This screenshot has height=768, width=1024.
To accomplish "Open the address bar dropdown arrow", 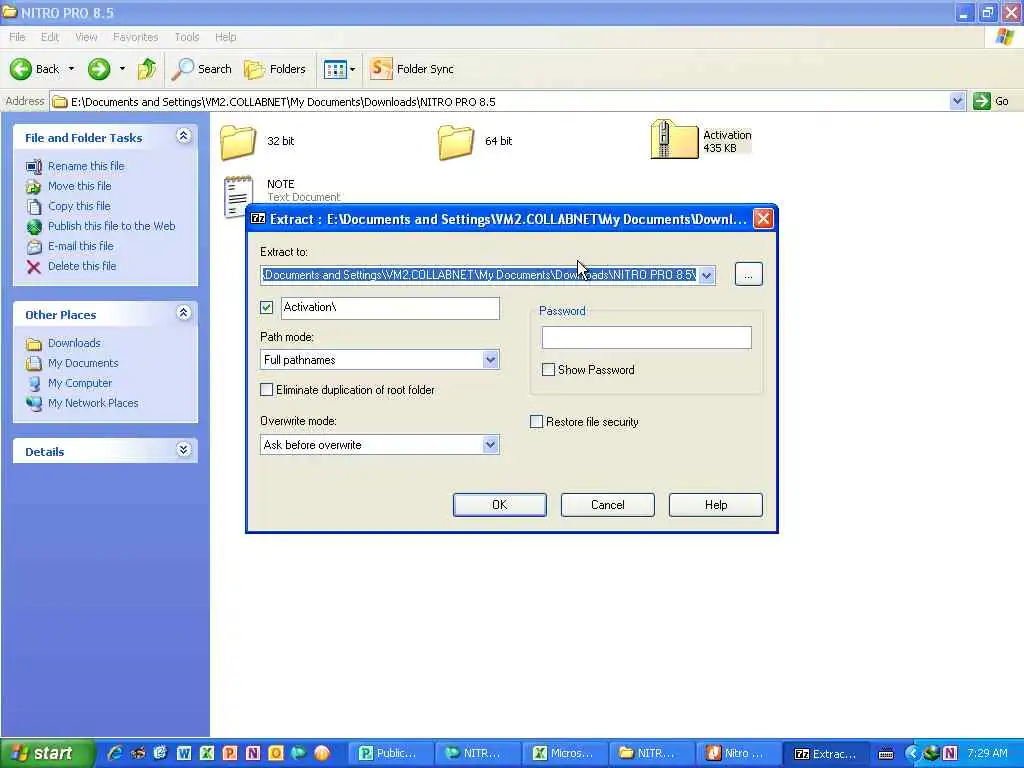I will coord(957,101).
